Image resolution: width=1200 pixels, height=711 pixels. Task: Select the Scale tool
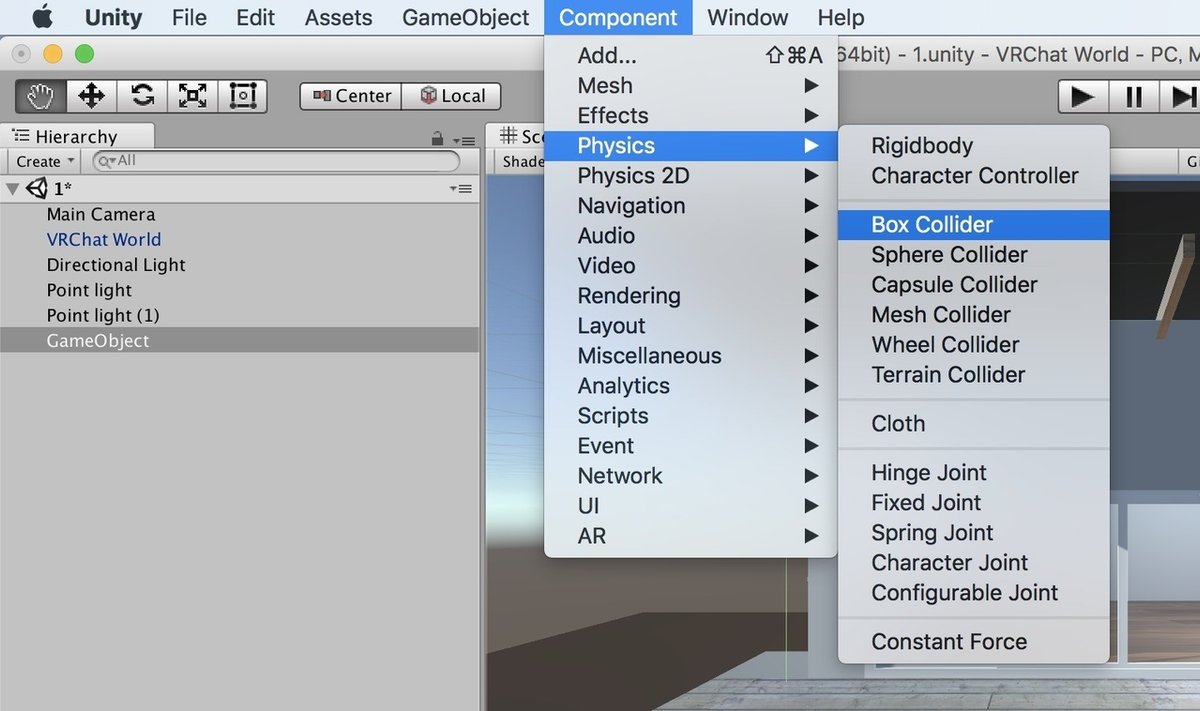[x=192, y=96]
